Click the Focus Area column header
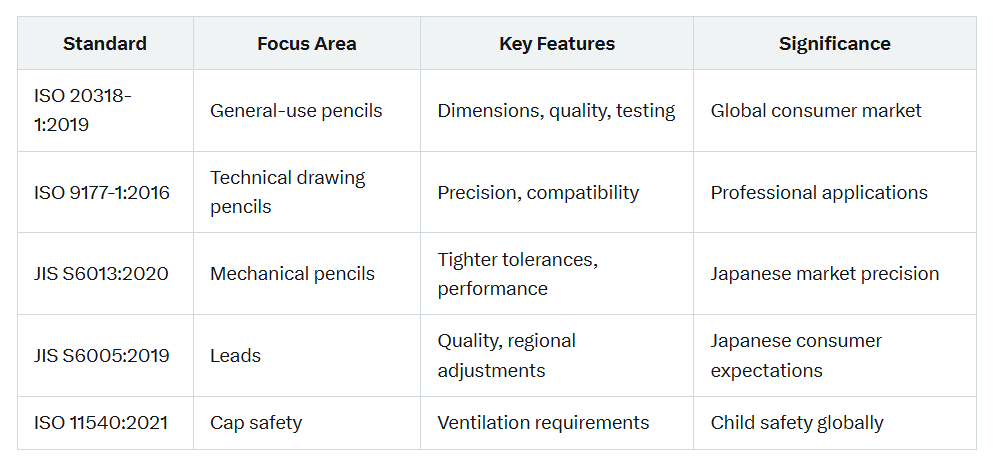 (x=307, y=44)
